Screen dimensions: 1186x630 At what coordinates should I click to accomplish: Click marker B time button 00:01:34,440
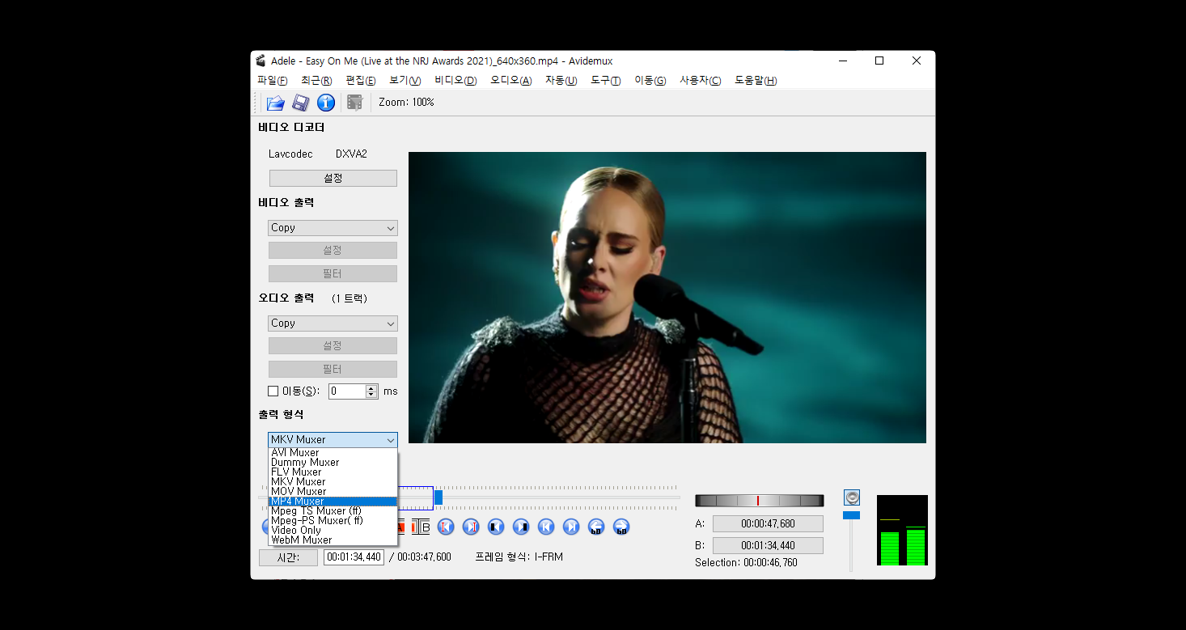(768, 545)
